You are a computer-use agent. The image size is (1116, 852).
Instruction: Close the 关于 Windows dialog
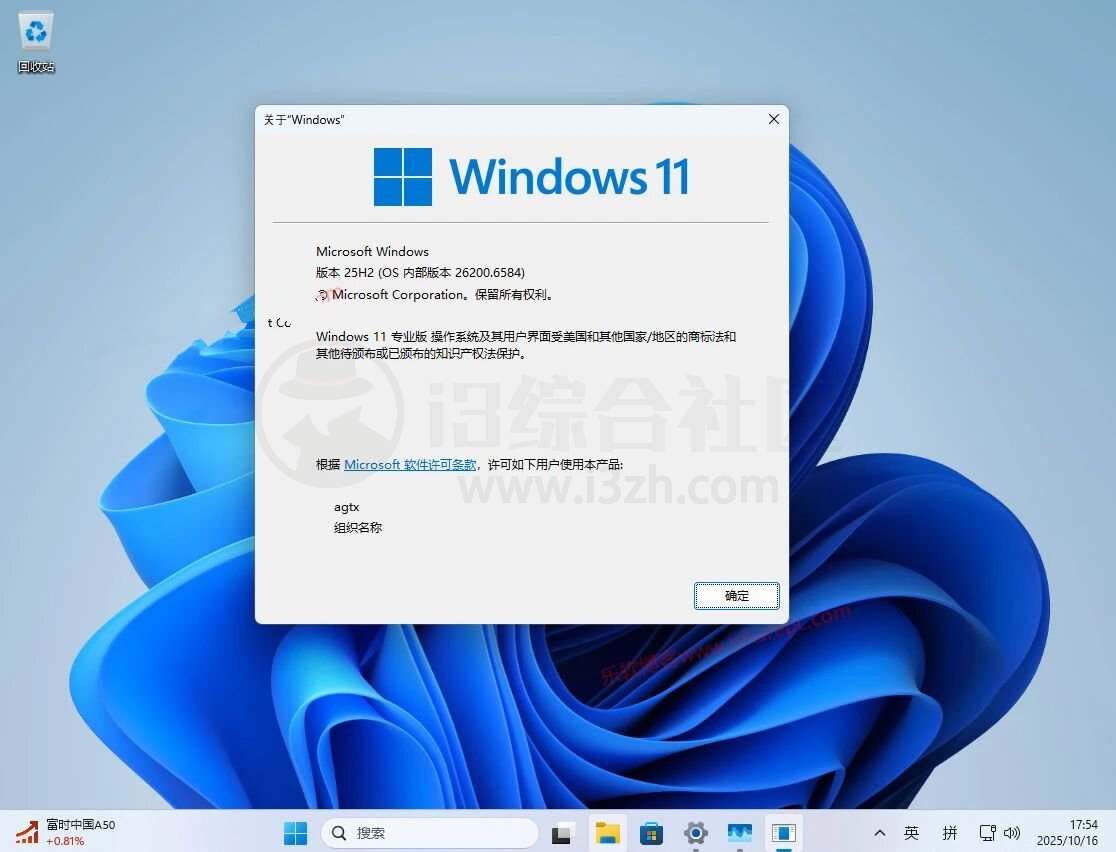(x=773, y=119)
